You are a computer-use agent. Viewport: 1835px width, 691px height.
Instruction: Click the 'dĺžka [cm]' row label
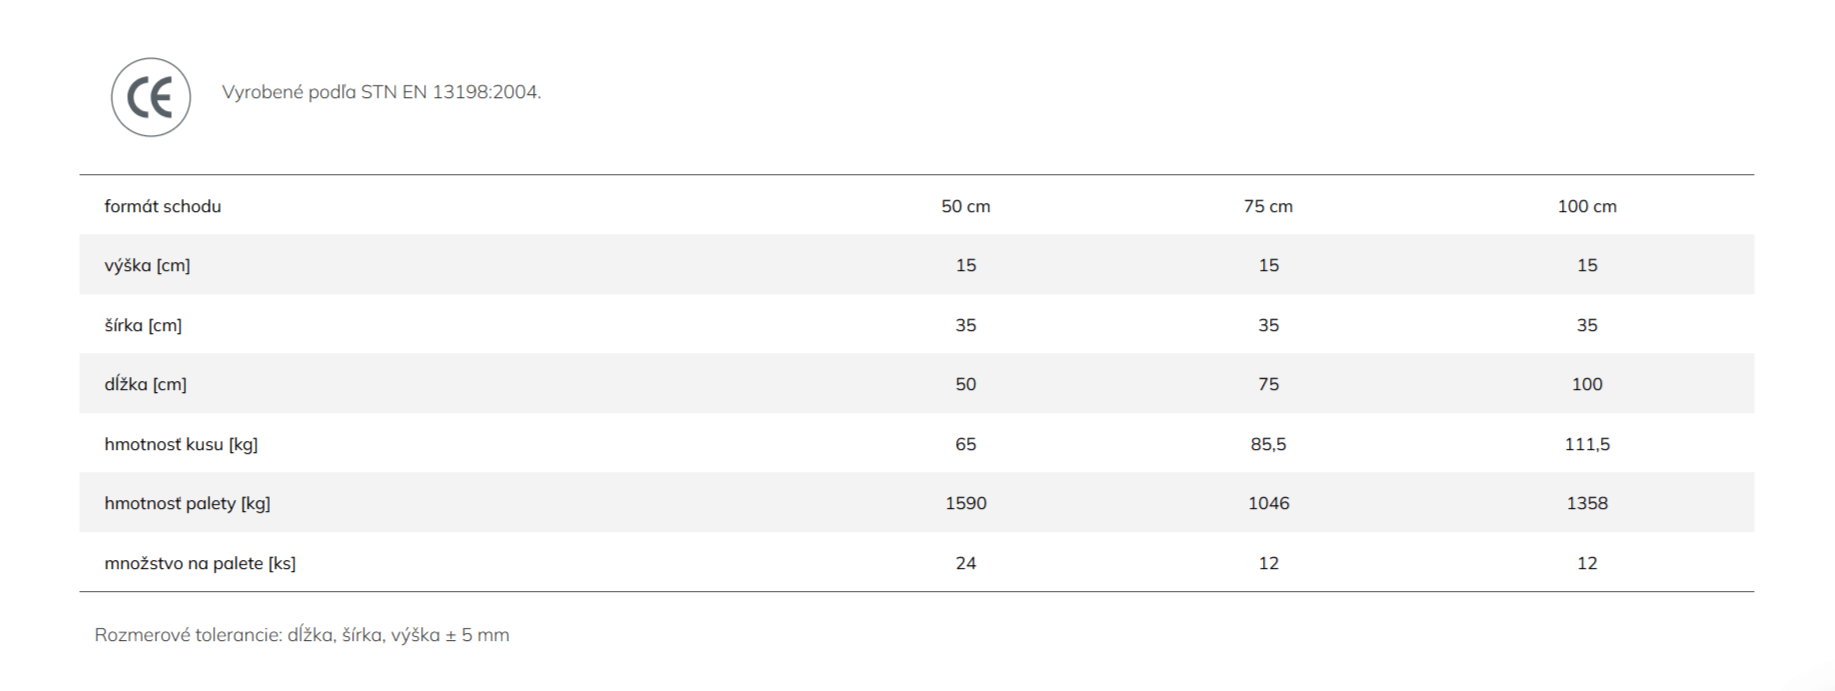point(145,384)
